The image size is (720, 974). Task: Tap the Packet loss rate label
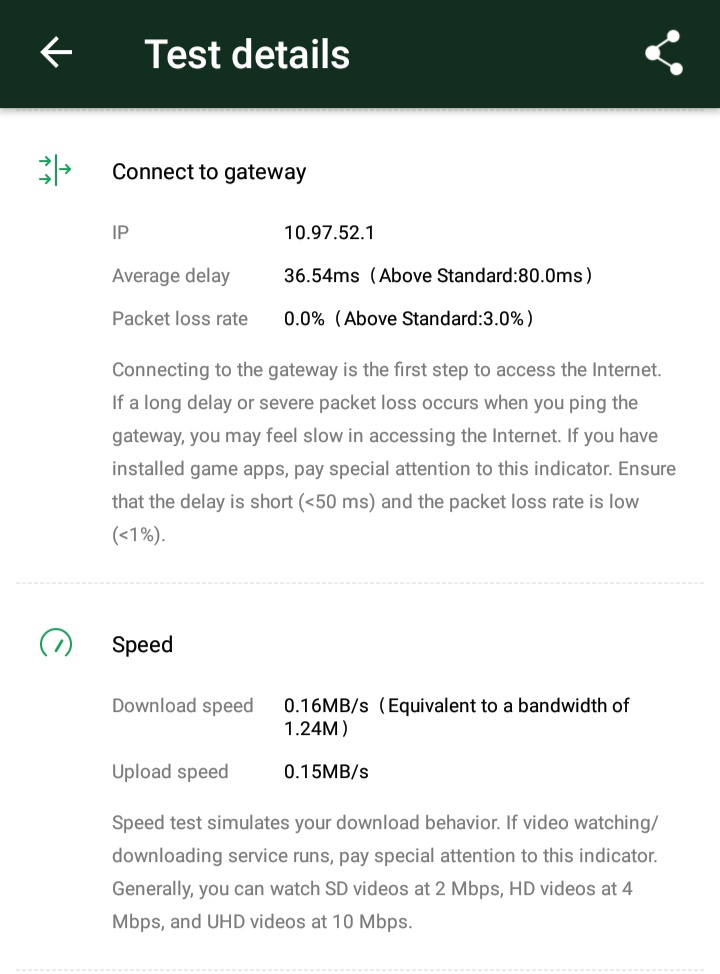[x=180, y=319]
